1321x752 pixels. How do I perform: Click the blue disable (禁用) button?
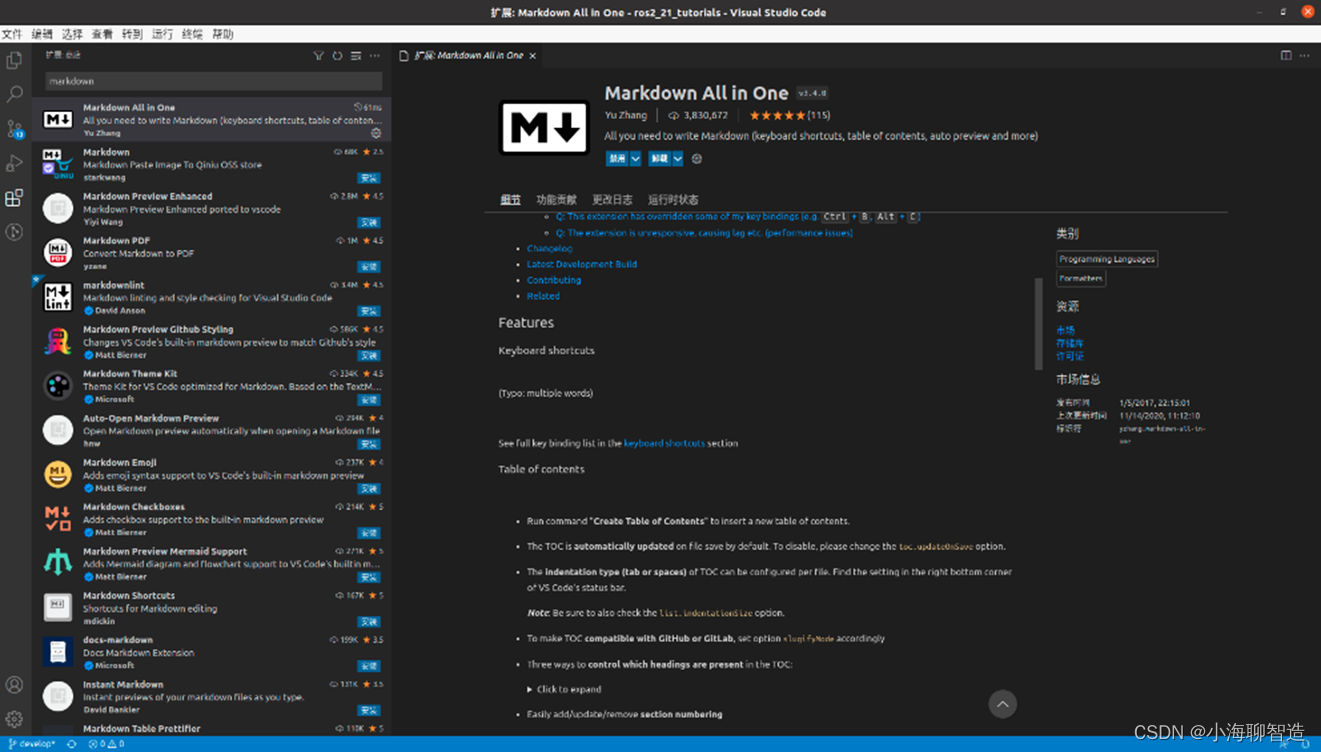[618, 159]
